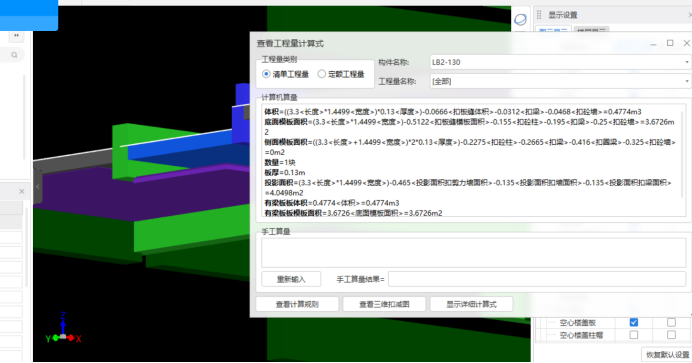Click the 显示设置 panel grip handle icon
The width and height of the screenshot is (692, 363).
(539, 15)
